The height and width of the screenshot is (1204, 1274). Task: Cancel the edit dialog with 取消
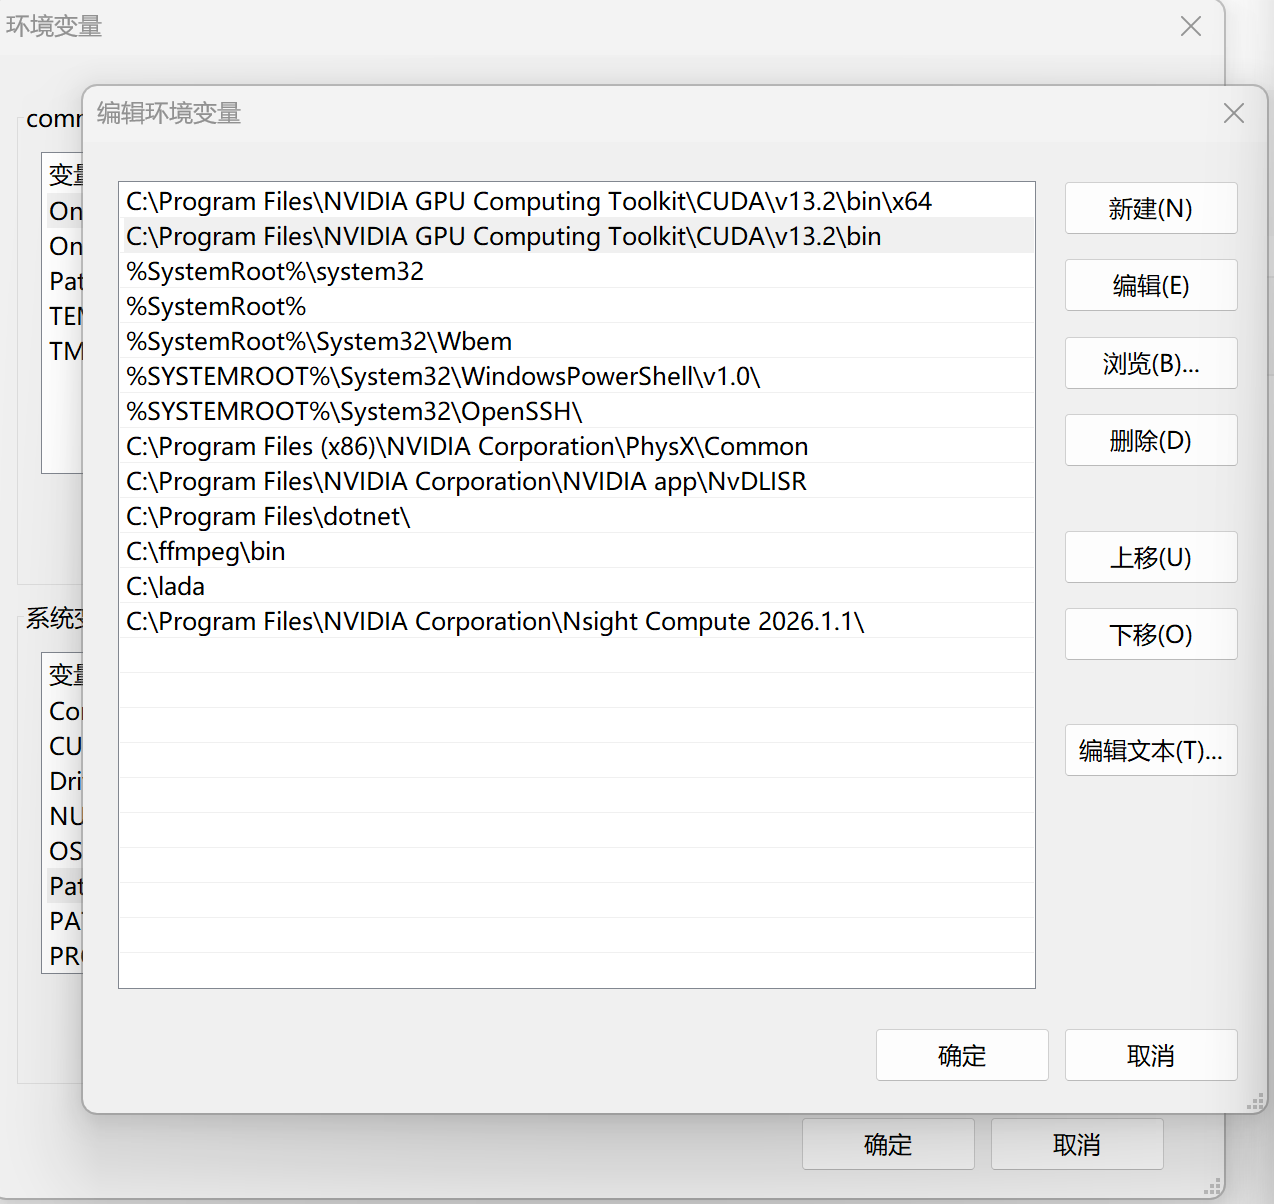pos(1151,1055)
